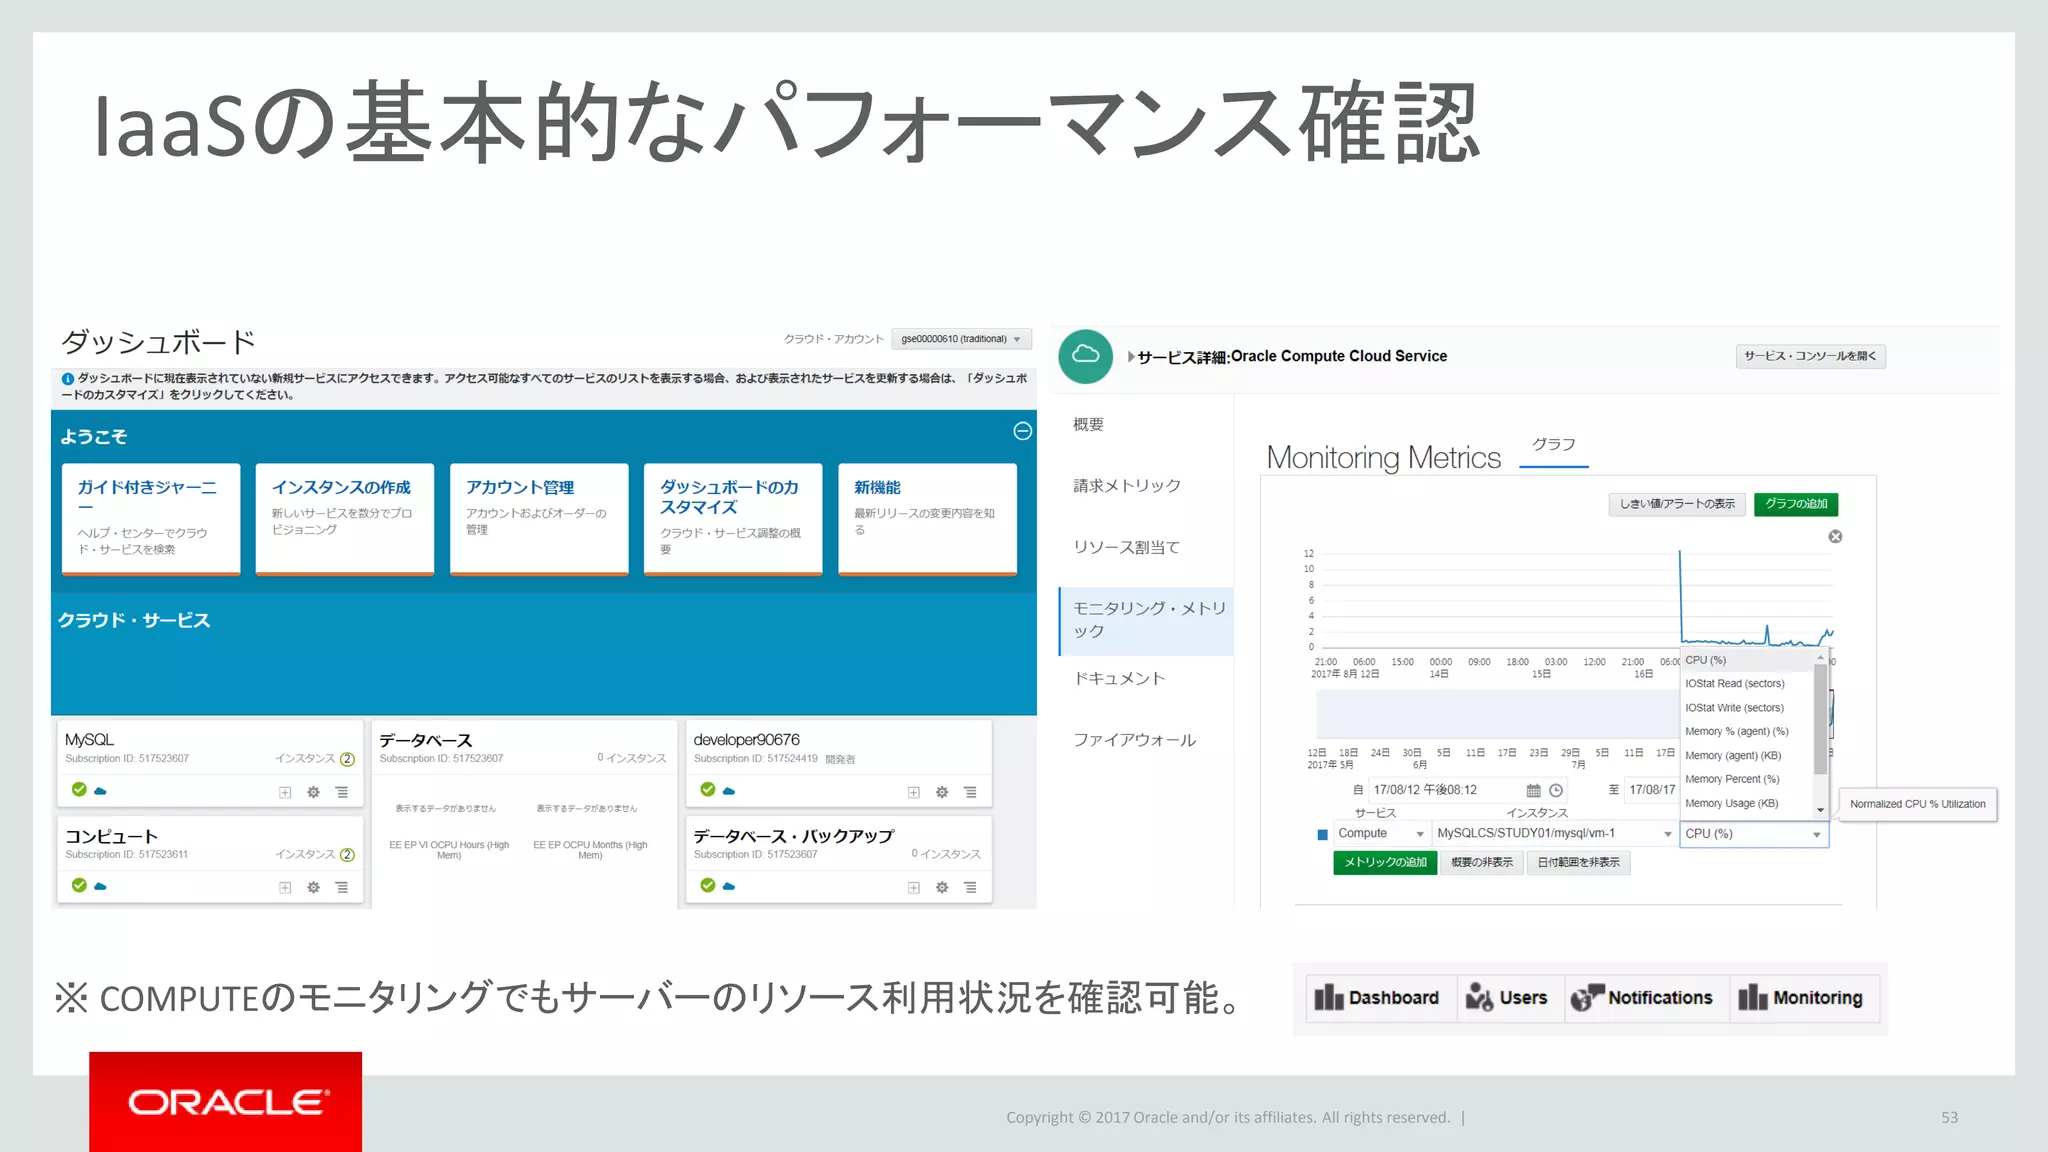This screenshot has width=2048, height=1152.
Task: Open the ファイアウォール sidebar item
Action: (1134, 740)
